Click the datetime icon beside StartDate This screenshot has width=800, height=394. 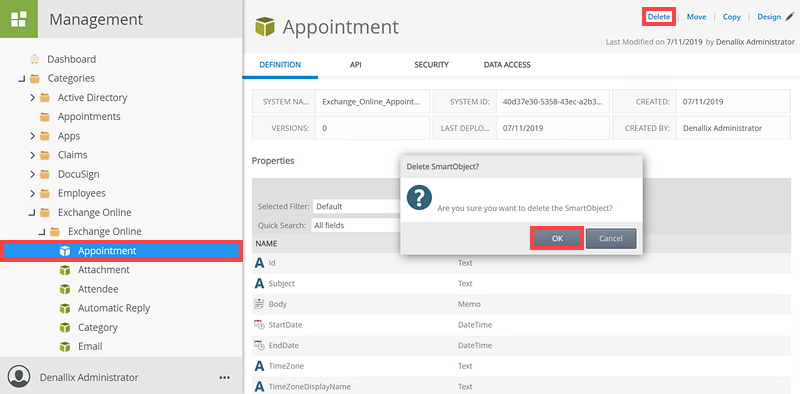(x=259, y=325)
